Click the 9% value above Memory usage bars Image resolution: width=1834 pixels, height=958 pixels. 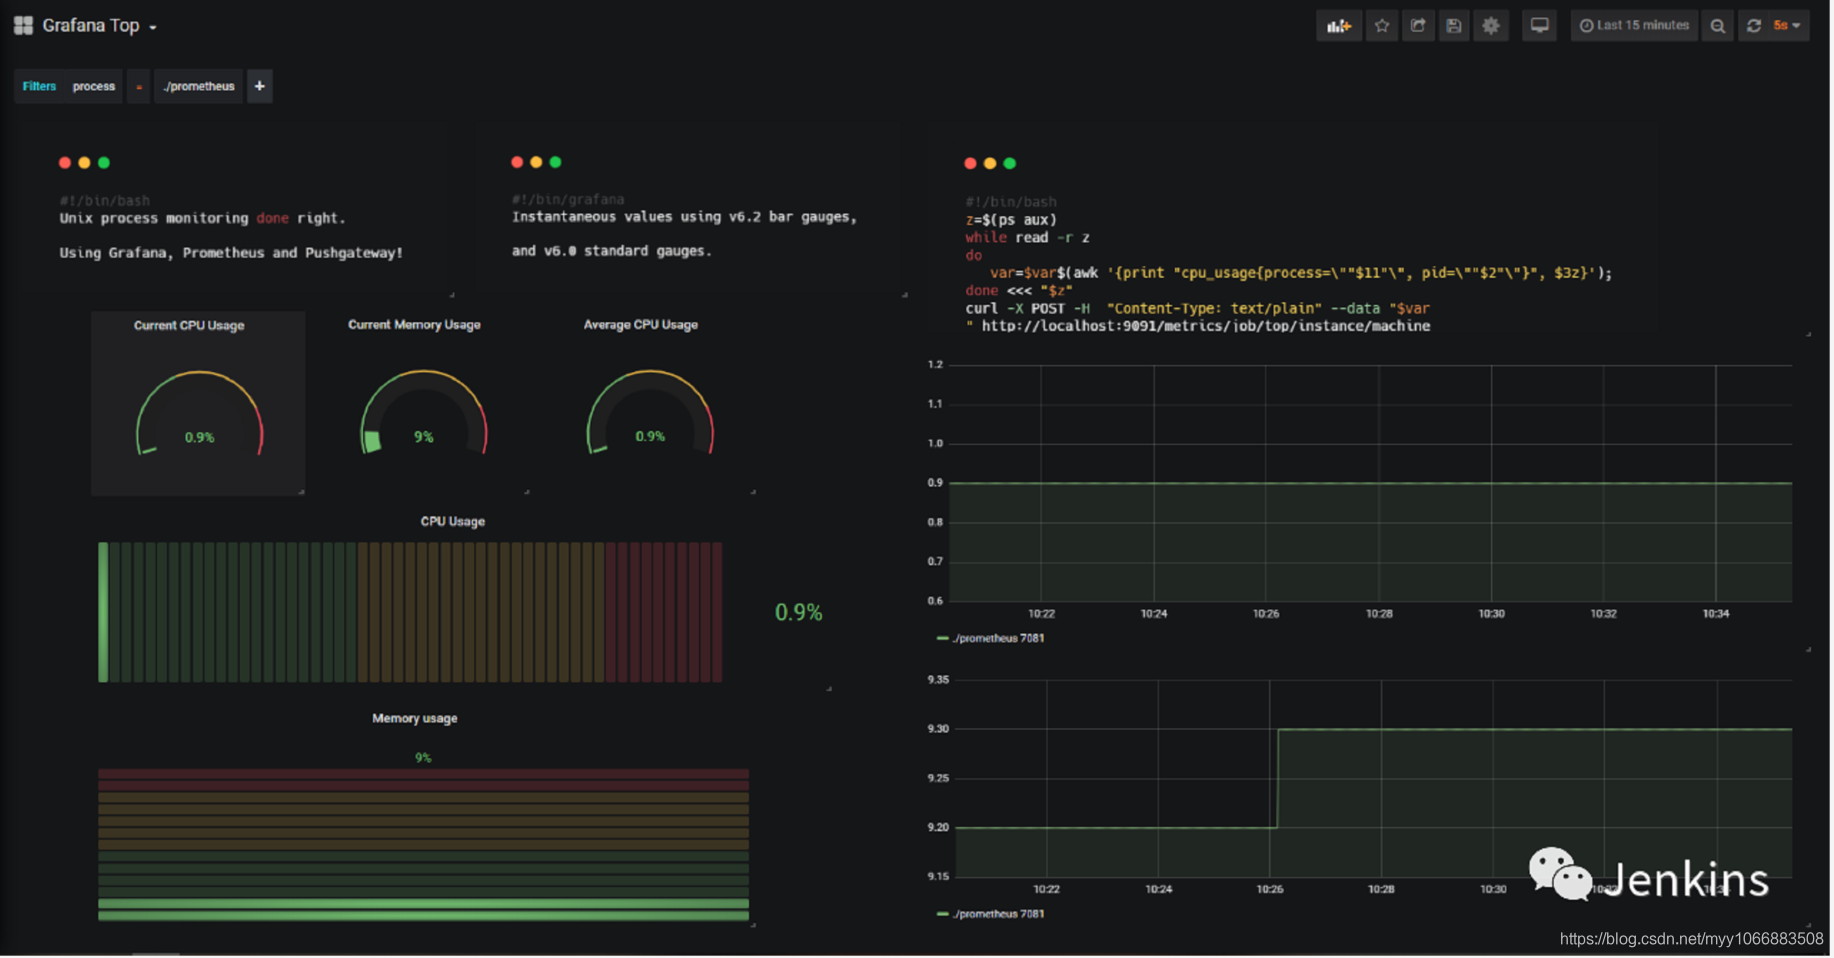(x=423, y=758)
